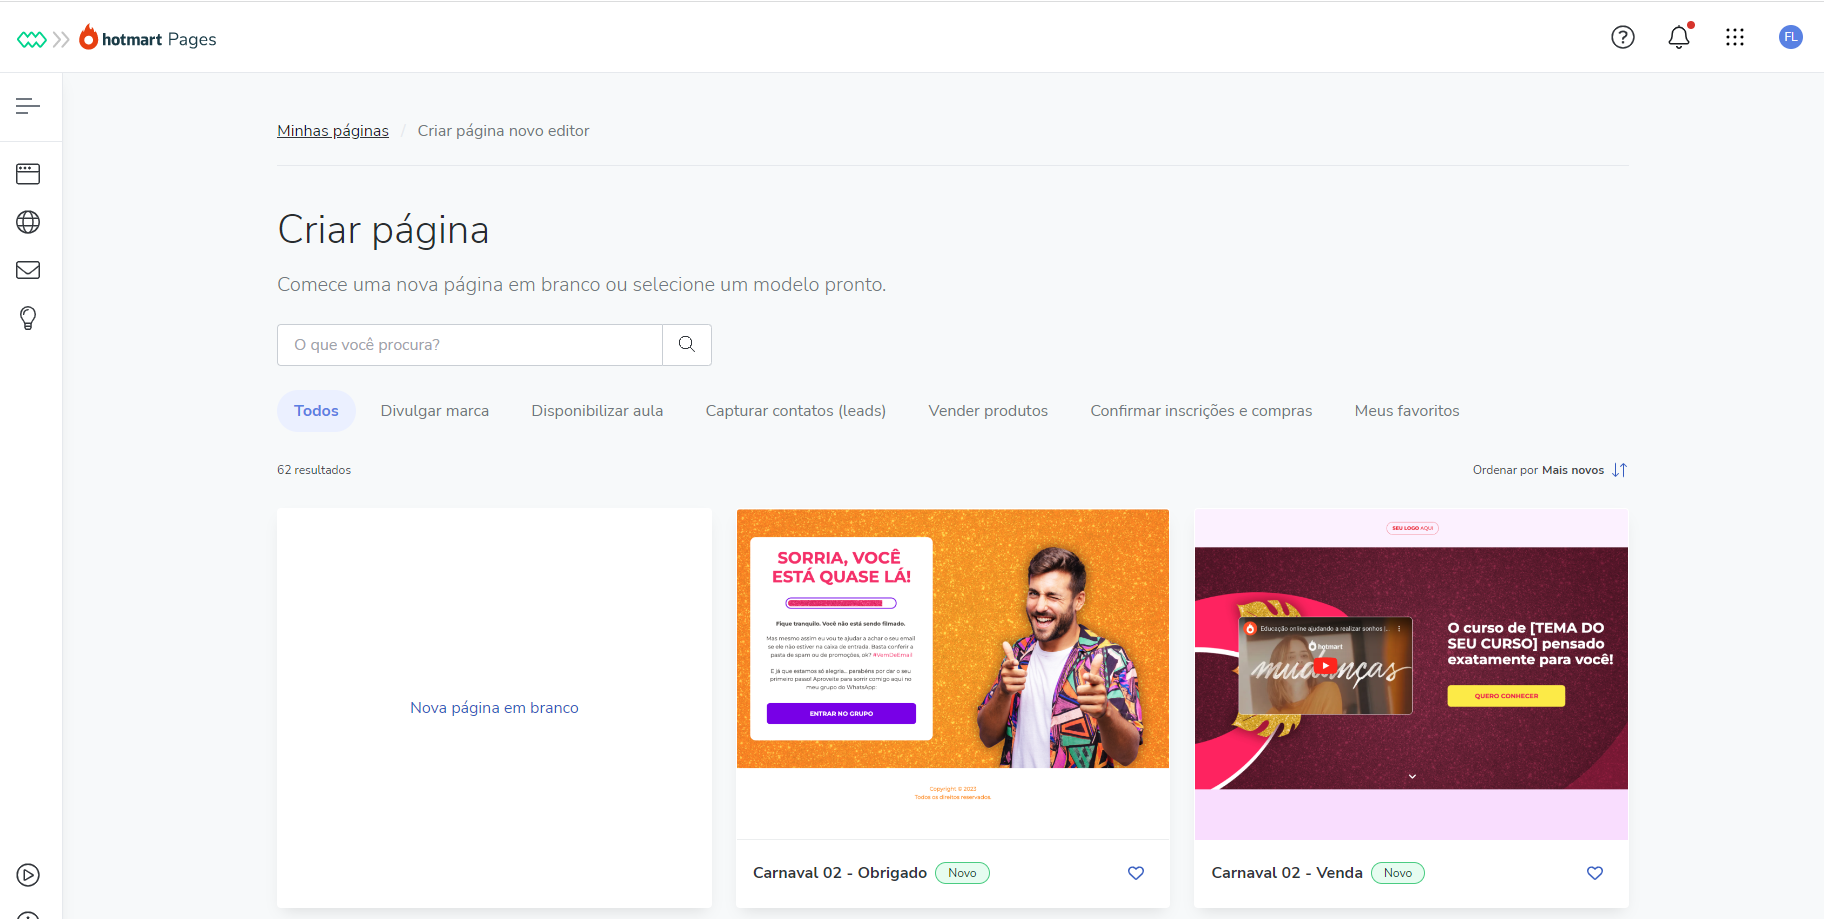The image size is (1824, 919).
Task: Select the Capturar contatos (leads) tab
Action: 796,411
